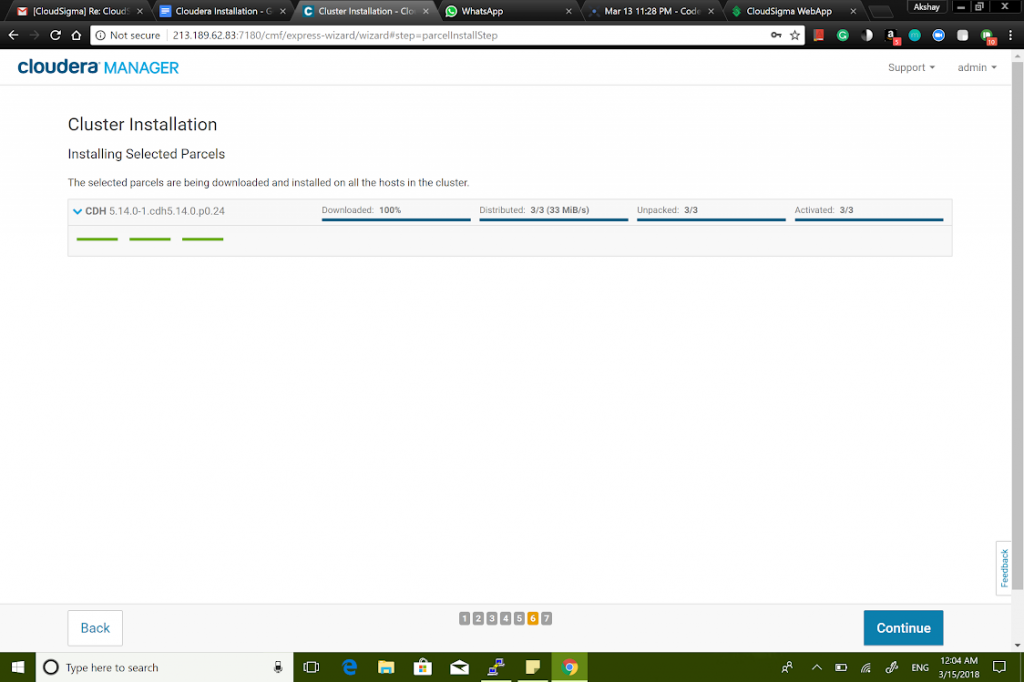Viewport: 1024px width, 682px height.
Task: Bookmark this page with the star icon
Action: pos(795,34)
